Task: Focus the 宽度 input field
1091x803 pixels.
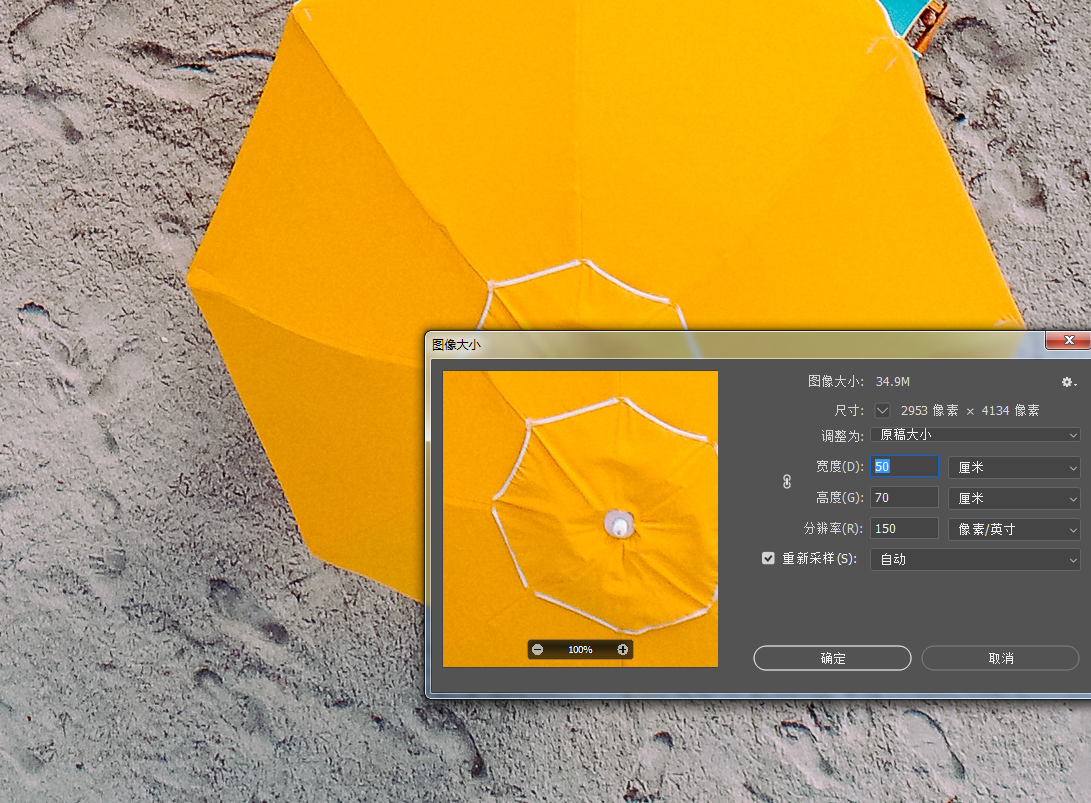Action: [905, 467]
